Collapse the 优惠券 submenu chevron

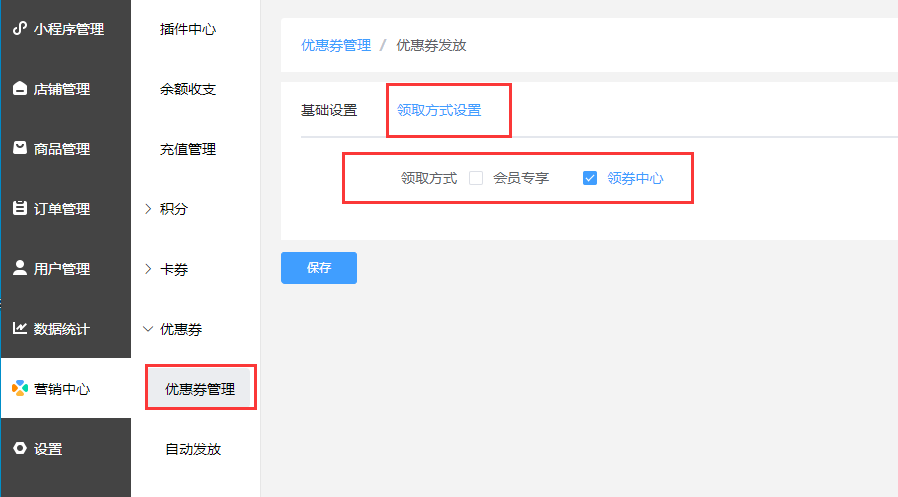click(x=148, y=329)
